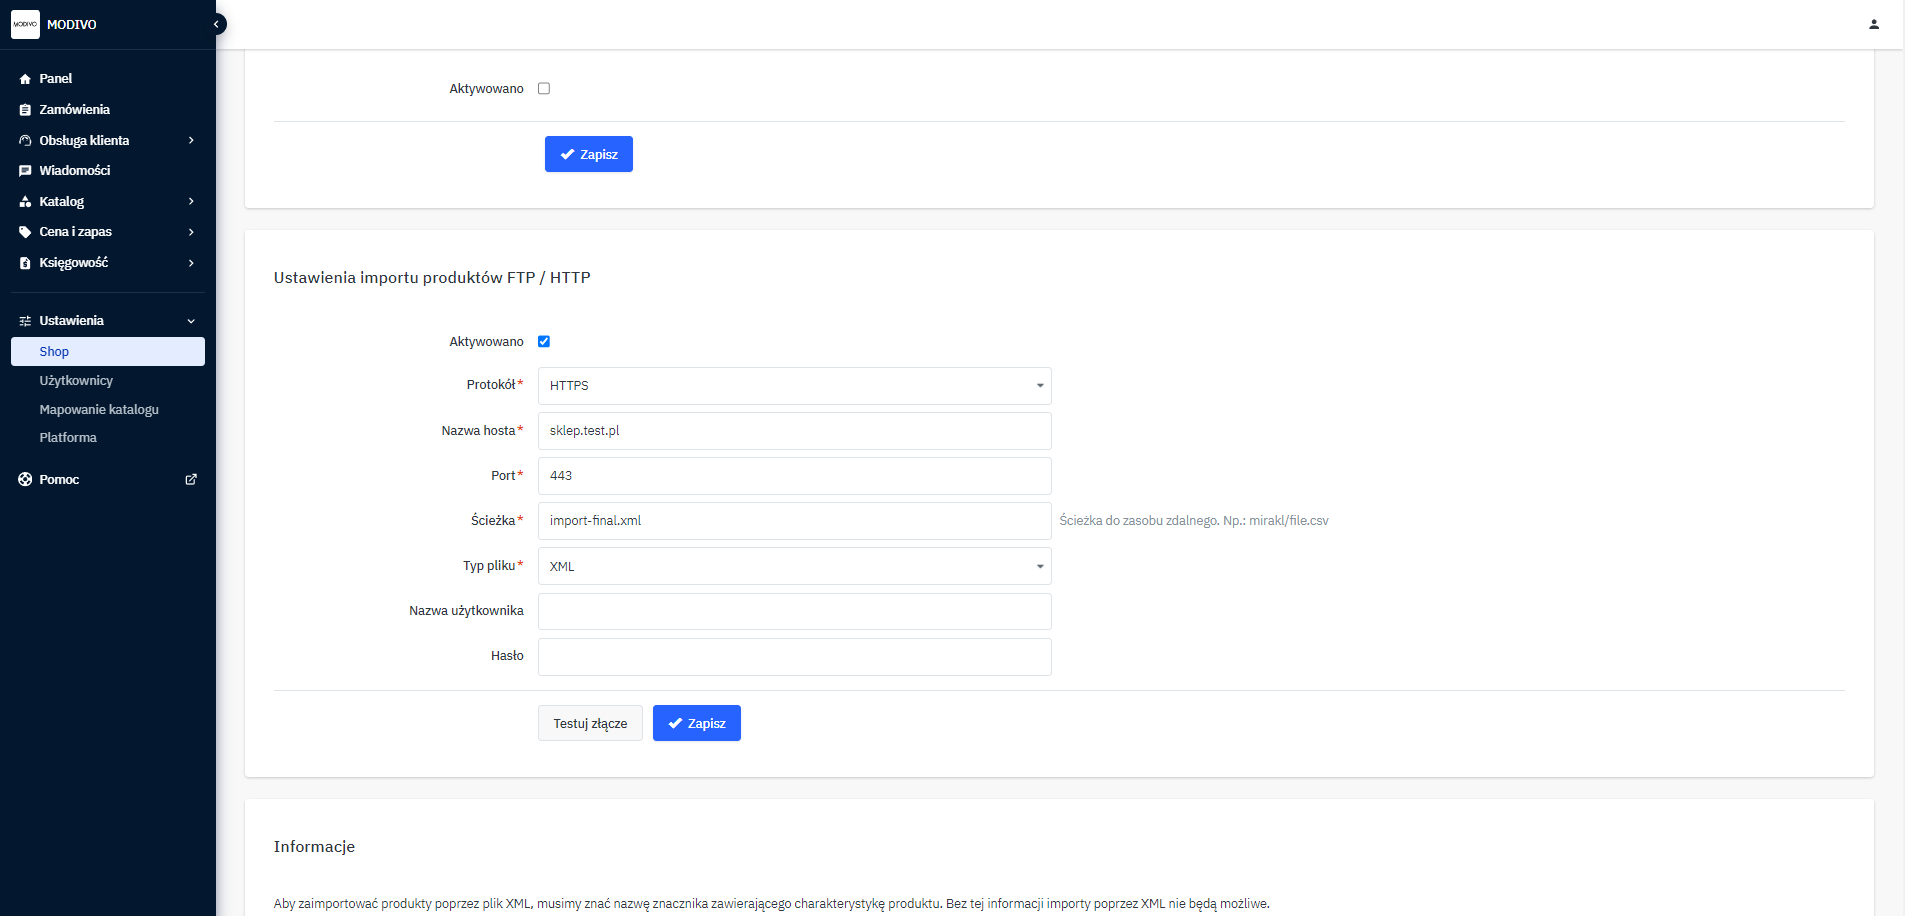The image size is (1905, 916).
Task: Click the MODIVO logo in sidebar header
Action: click(x=25, y=24)
